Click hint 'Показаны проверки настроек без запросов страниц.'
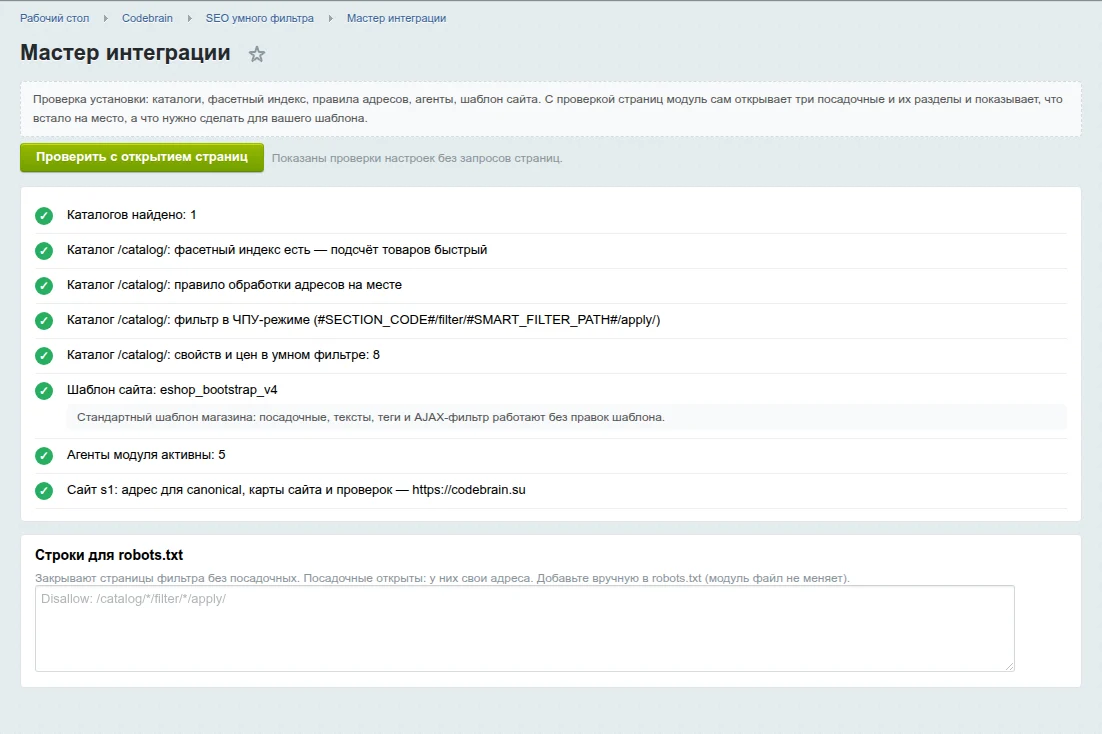 (417, 158)
